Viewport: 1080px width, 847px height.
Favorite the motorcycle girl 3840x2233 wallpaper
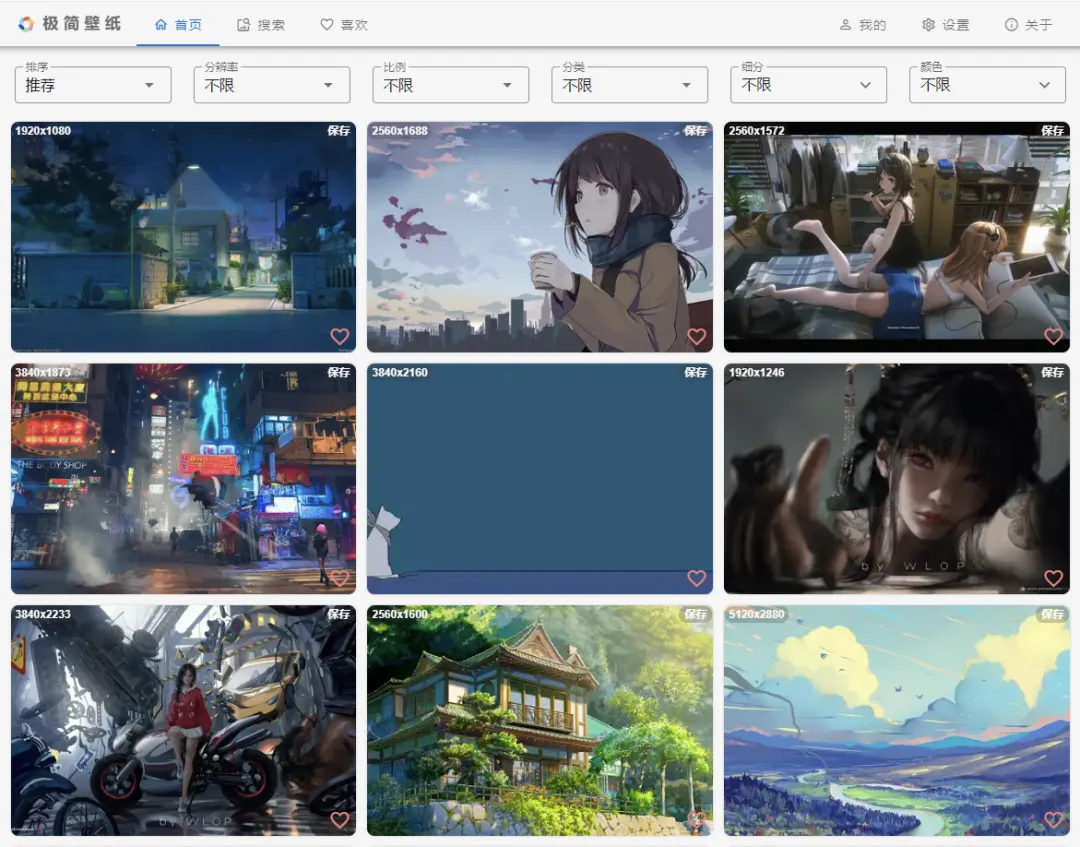(x=340, y=820)
